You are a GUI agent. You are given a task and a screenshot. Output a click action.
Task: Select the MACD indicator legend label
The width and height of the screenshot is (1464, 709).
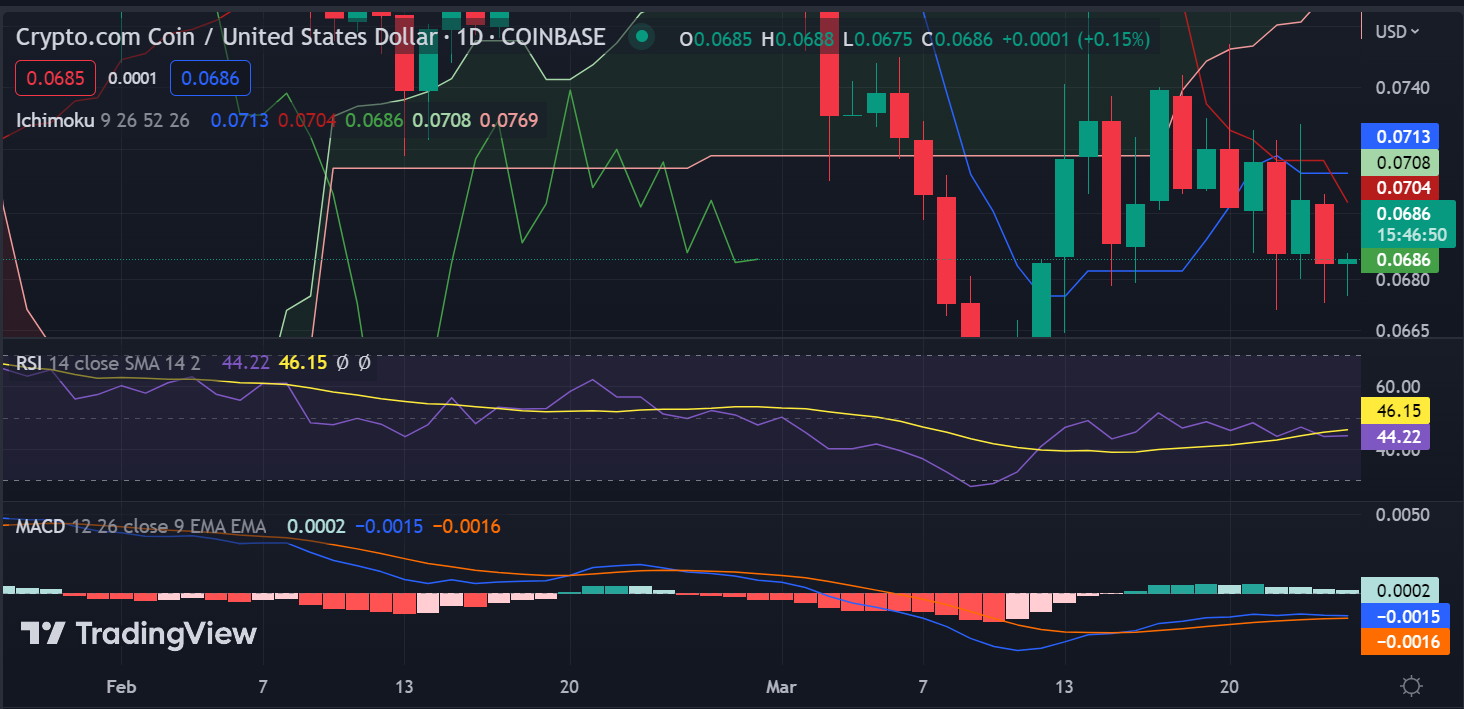coord(40,526)
